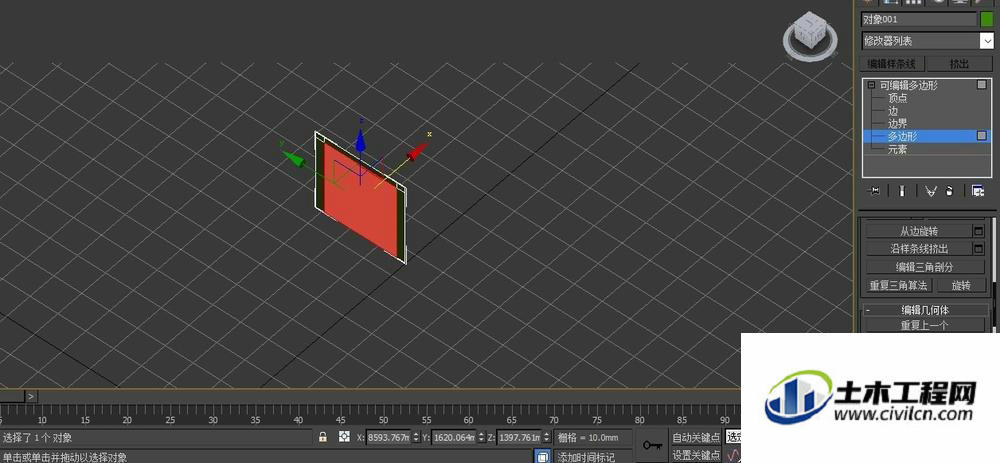Select the 边界 sub-object level
Viewport: 1000px width, 463px height.
[897, 124]
